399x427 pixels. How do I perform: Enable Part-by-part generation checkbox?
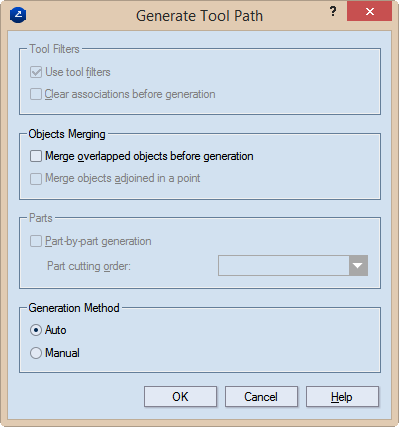click(x=36, y=241)
